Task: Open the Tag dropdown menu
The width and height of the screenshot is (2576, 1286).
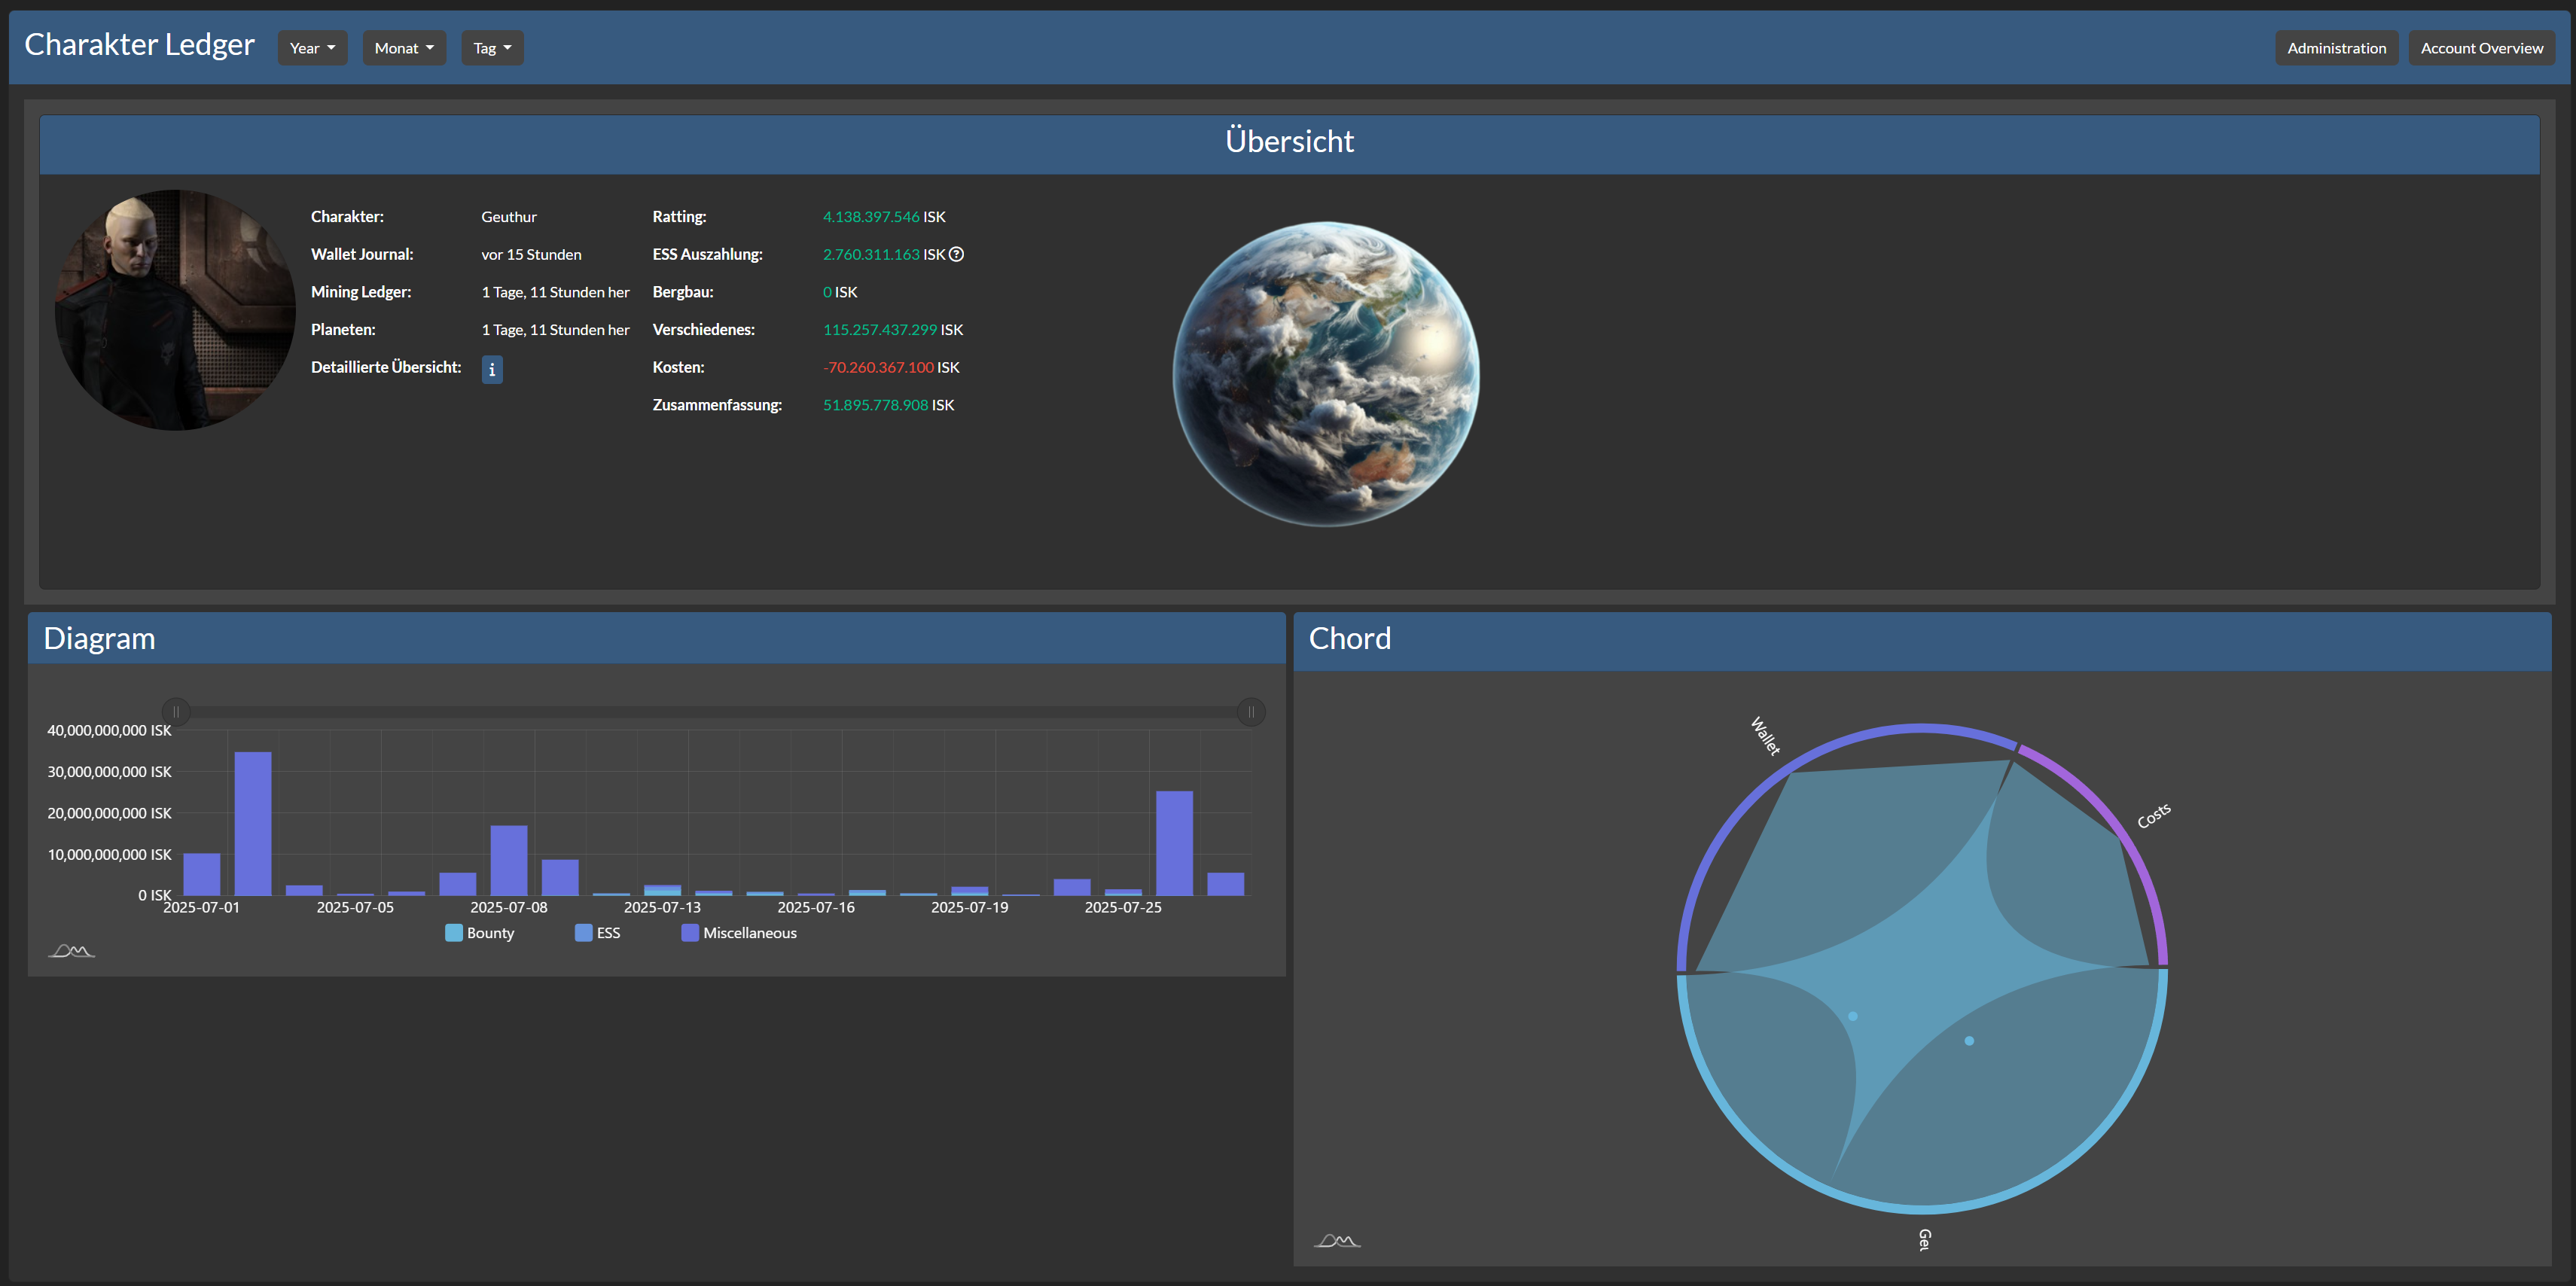Action: pos(492,48)
